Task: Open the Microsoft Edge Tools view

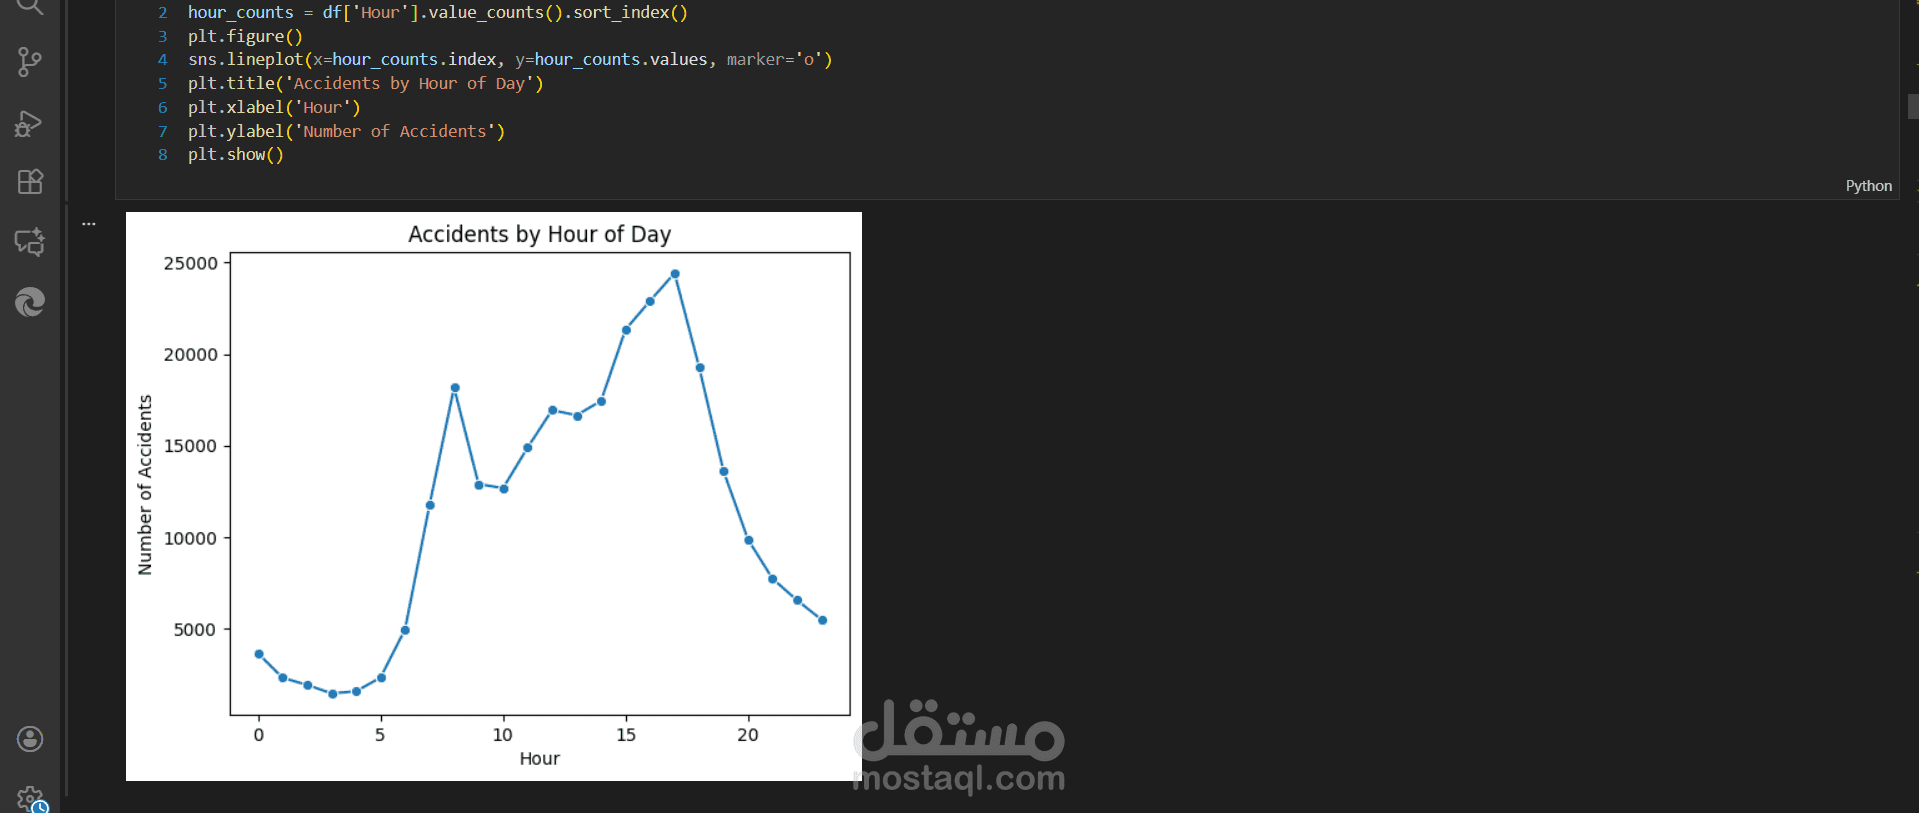Action: [30, 302]
